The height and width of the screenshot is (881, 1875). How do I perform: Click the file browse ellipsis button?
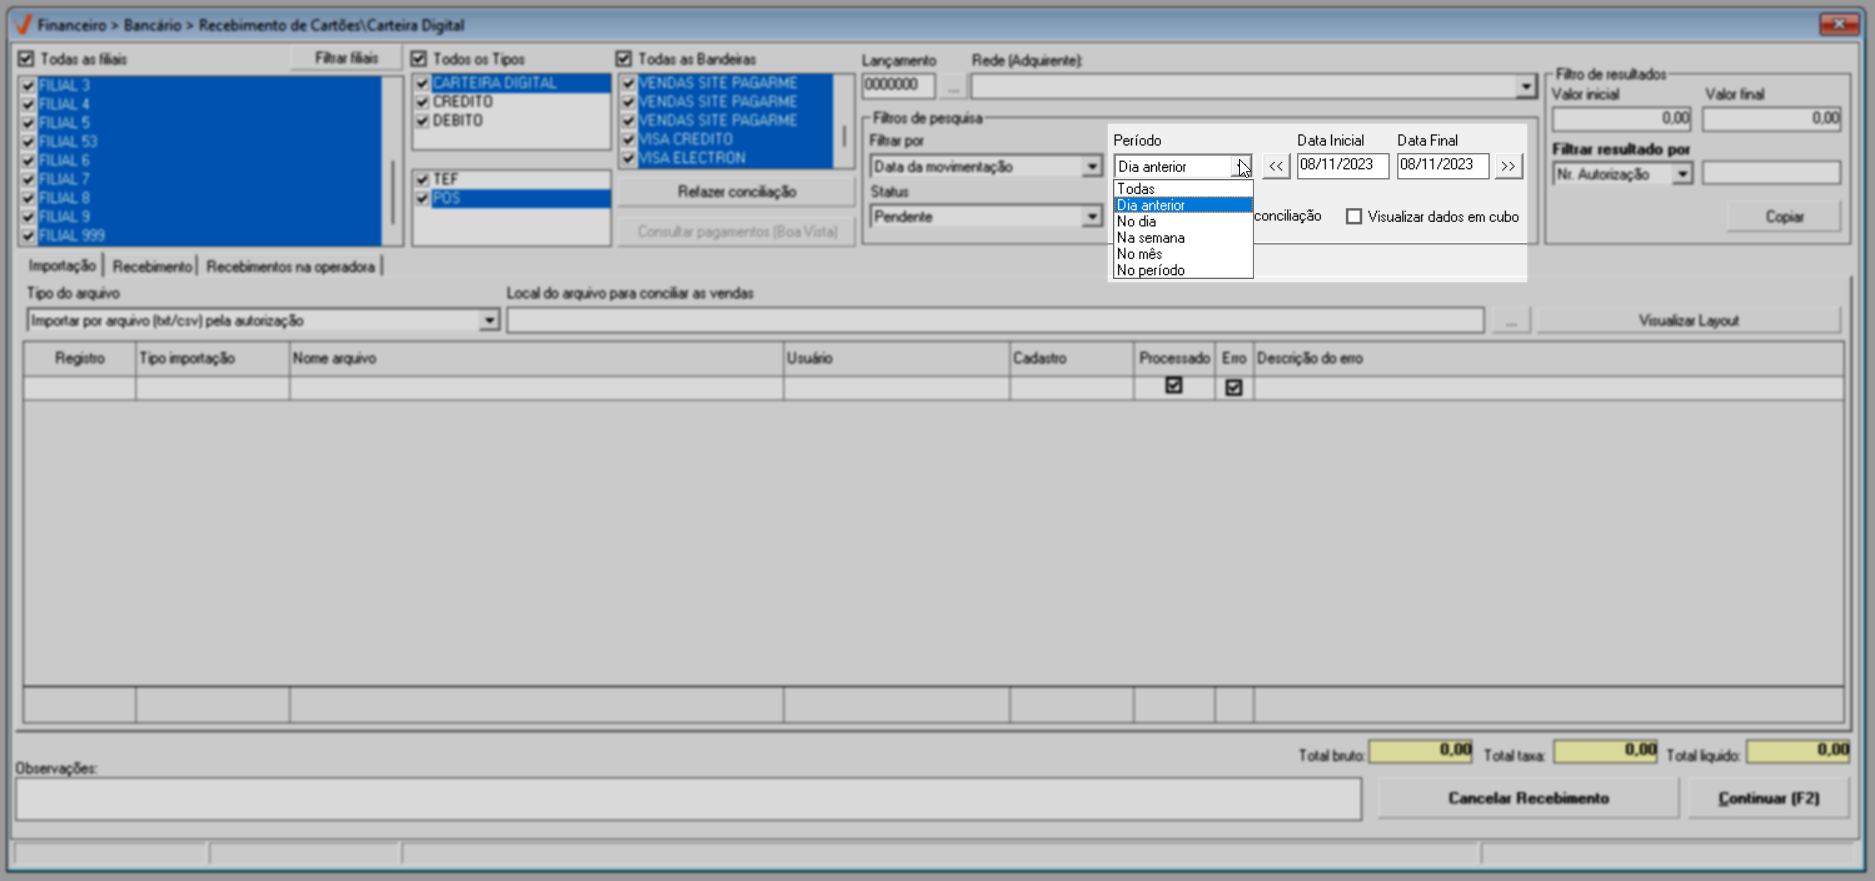pos(1511,321)
